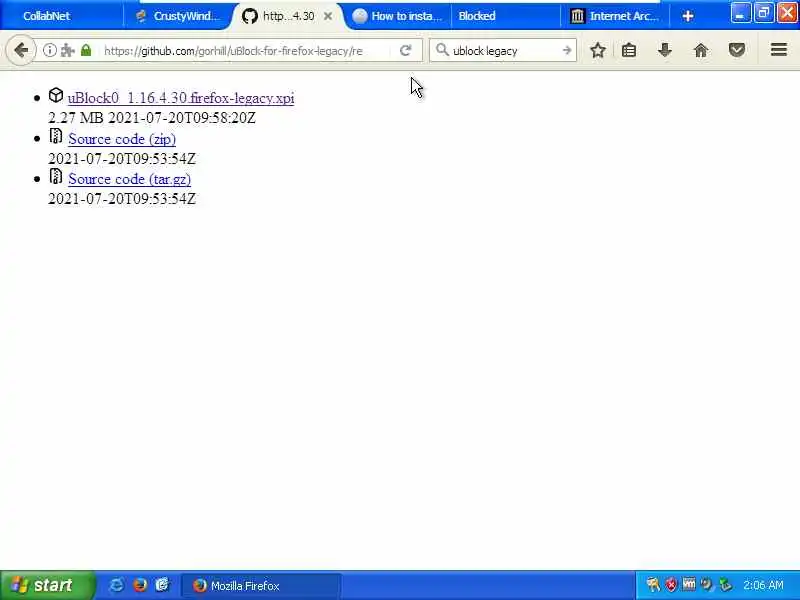Click the xpi timestamp 2021-07-20T09:58:20Z

[x=182, y=118]
